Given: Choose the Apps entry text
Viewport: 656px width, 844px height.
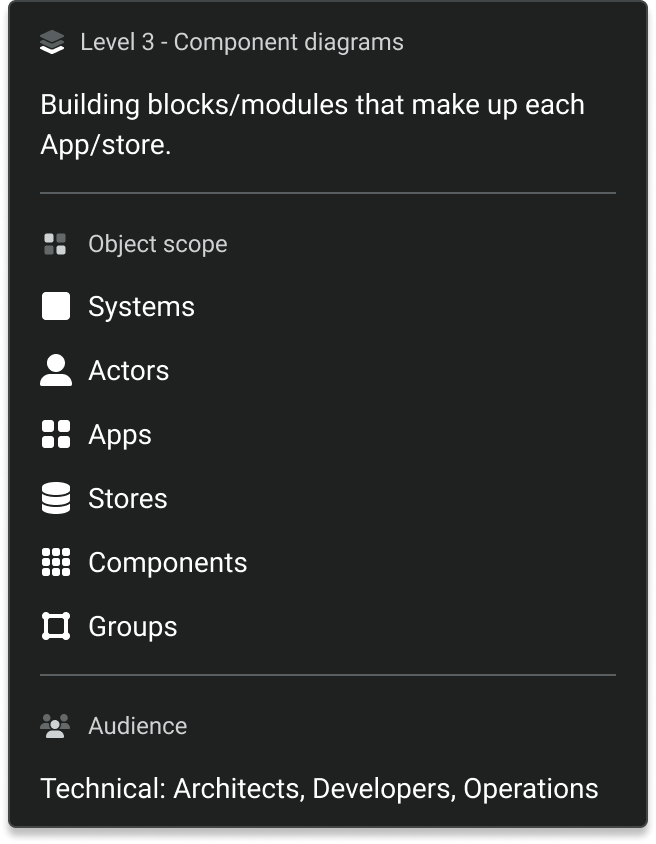Looking at the screenshot, I should click(120, 435).
